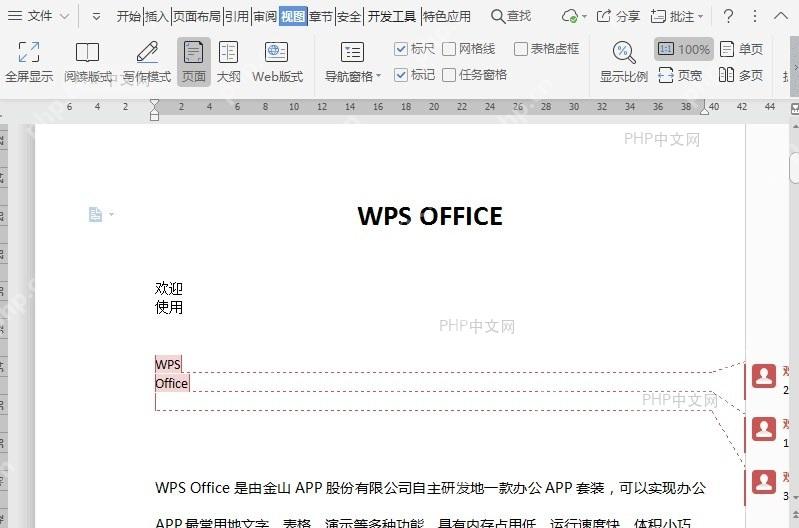The image size is (799, 528).
Task: Click the first line indent marker on ruler
Action: point(154,103)
